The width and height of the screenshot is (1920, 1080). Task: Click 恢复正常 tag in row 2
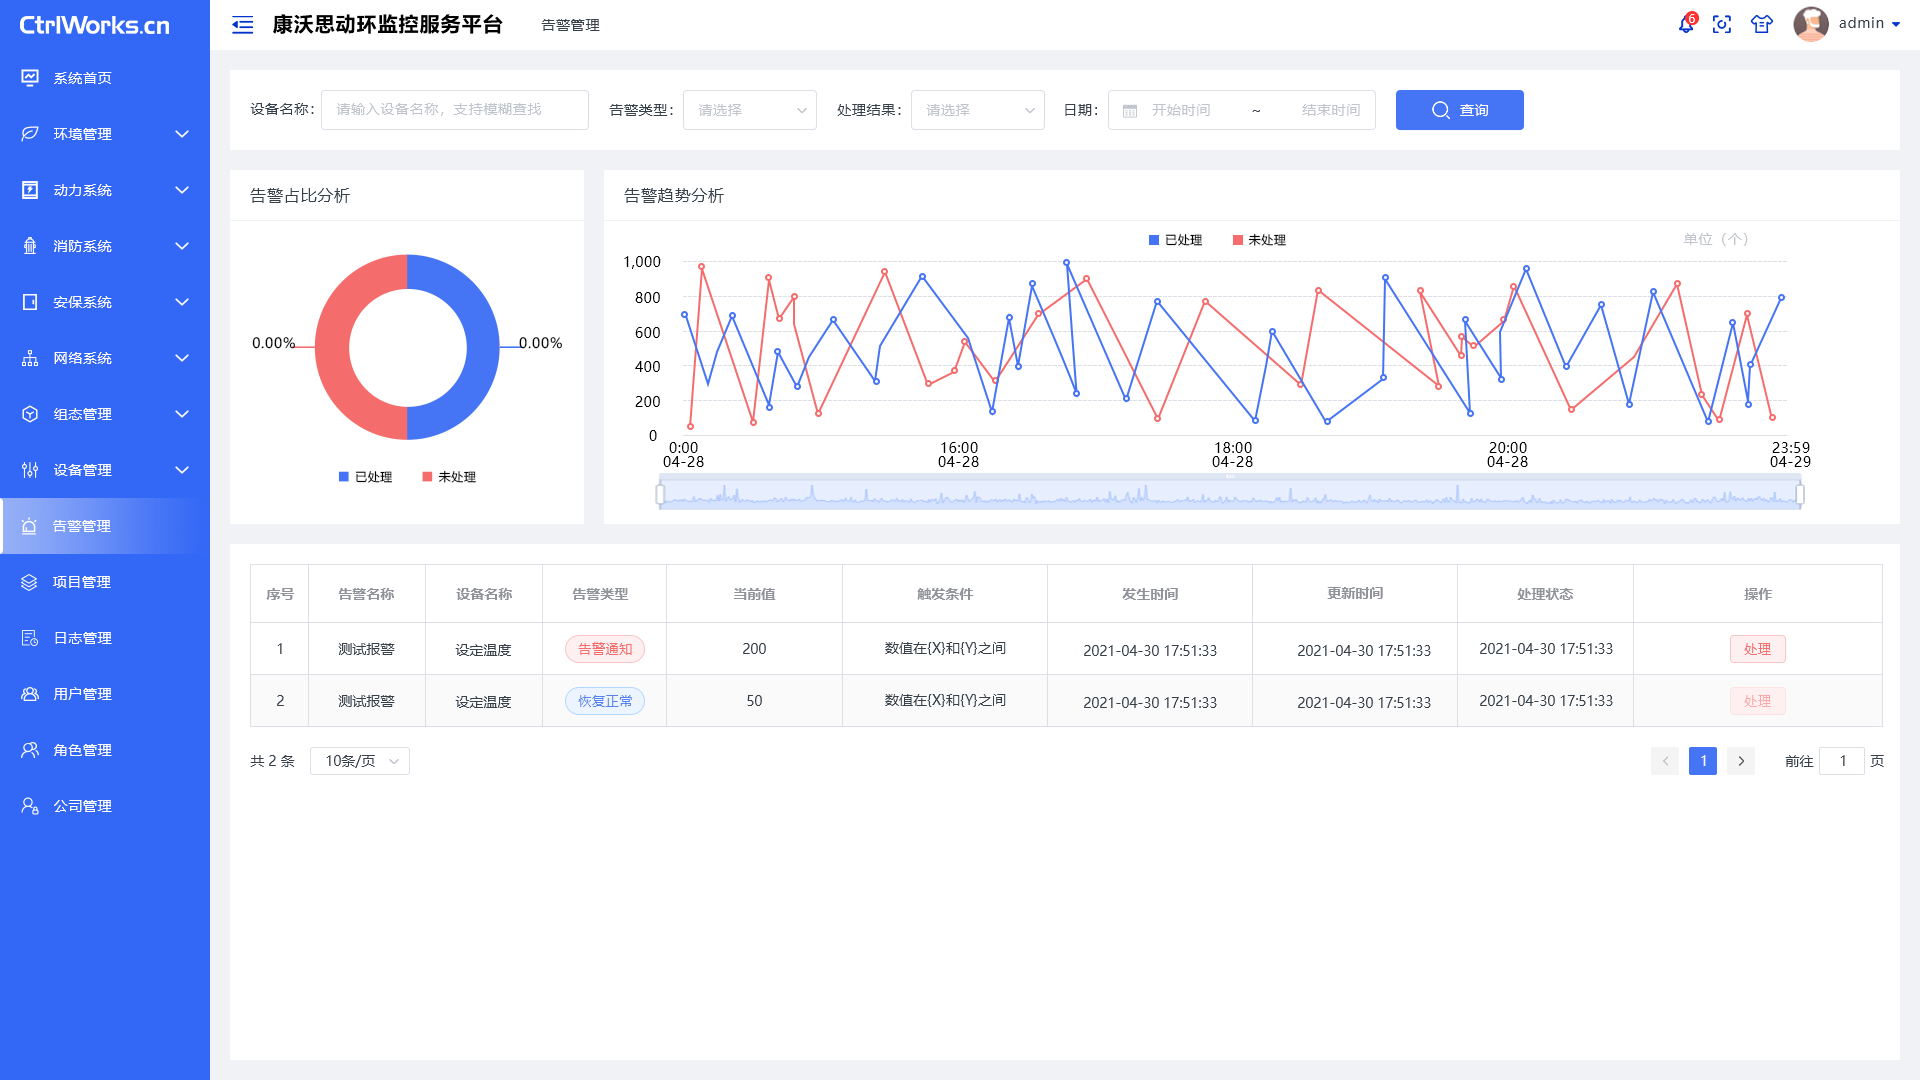tap(605, 701)
